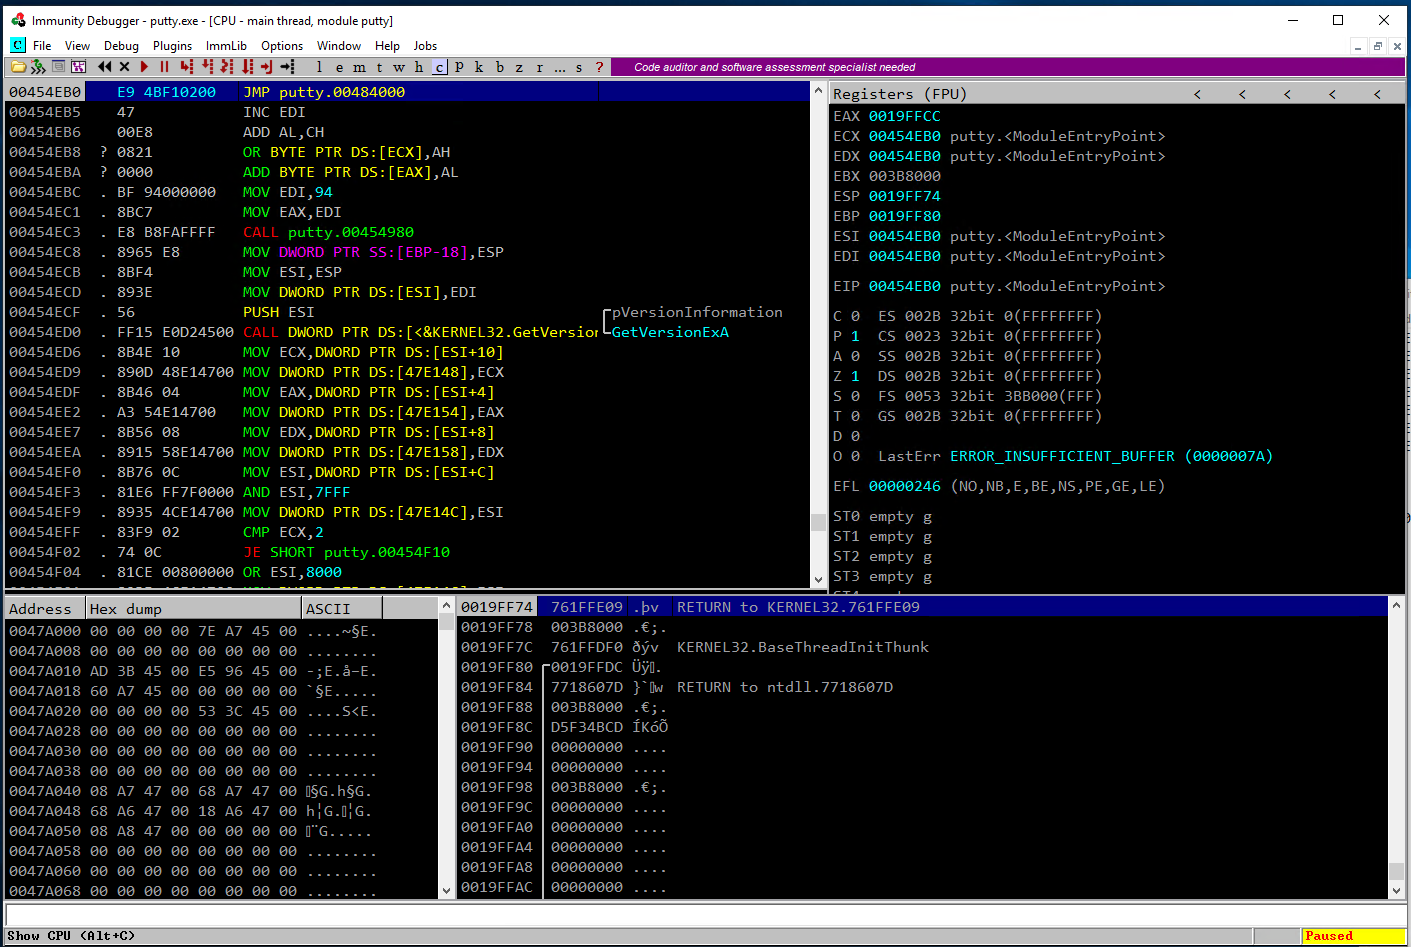Click the Hex dump column header
Viewport: 1411px width, 947px height.
point(193,608)
